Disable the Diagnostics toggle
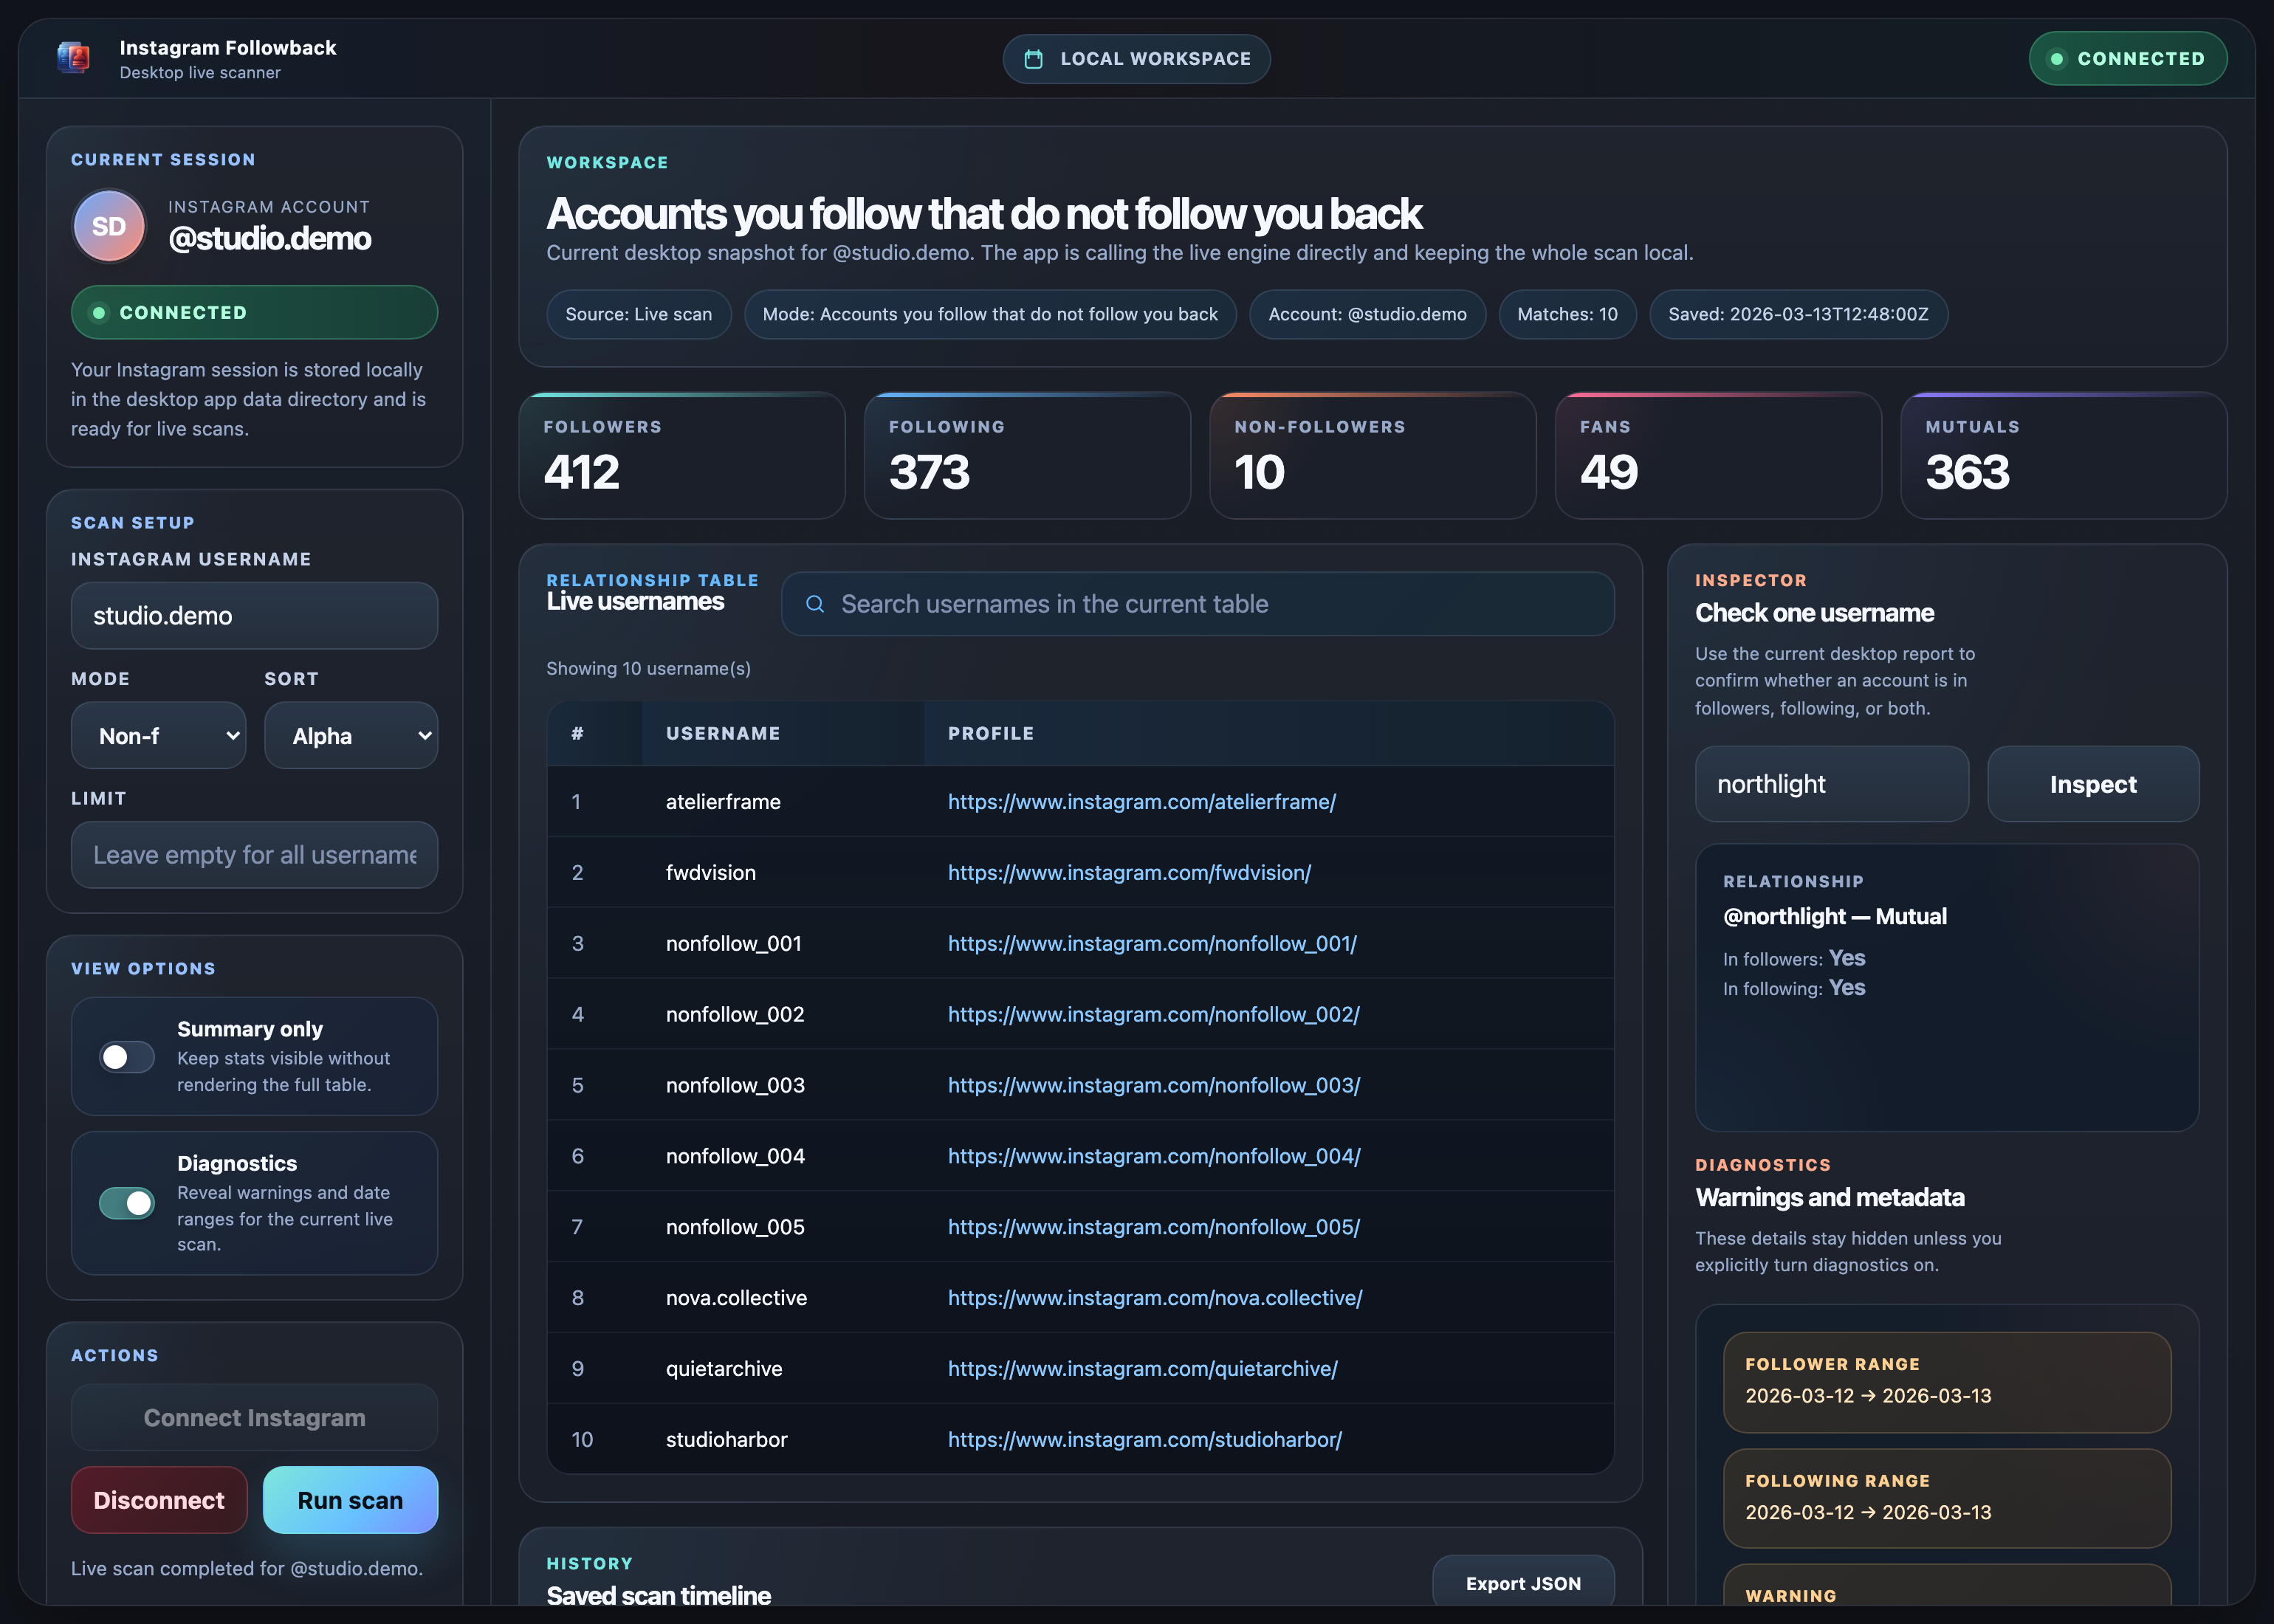Viewport: 2274px width, 1624px height. (127, 1203)
